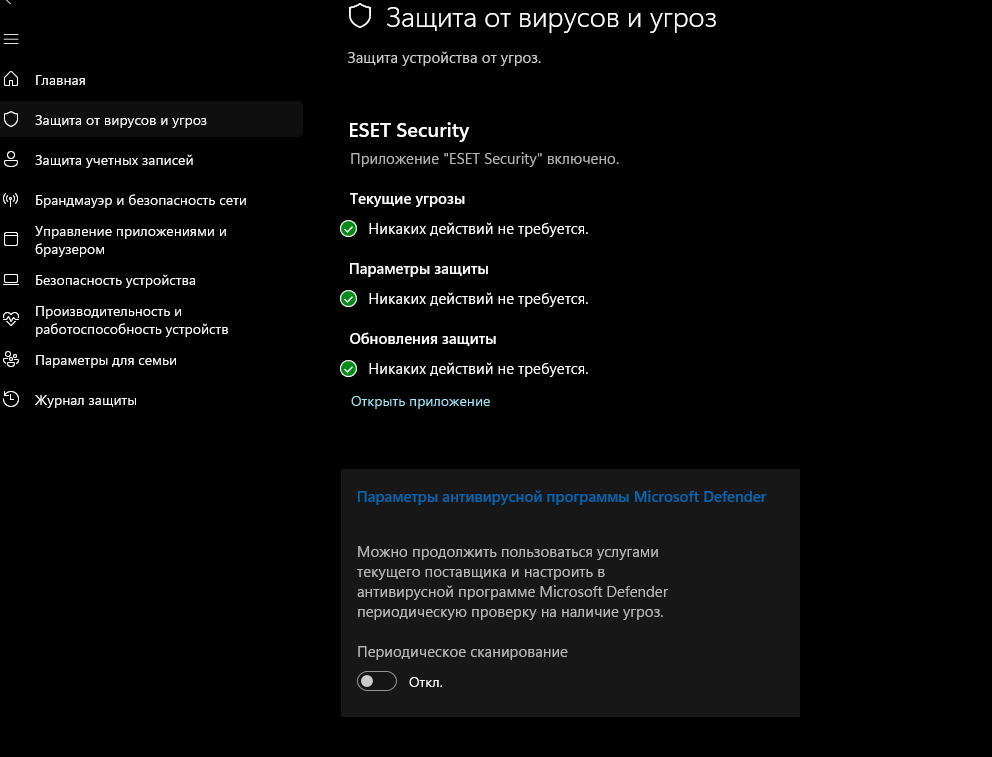Open the Главная menu item
Screen dimensions: 992x757
point(60,80)
